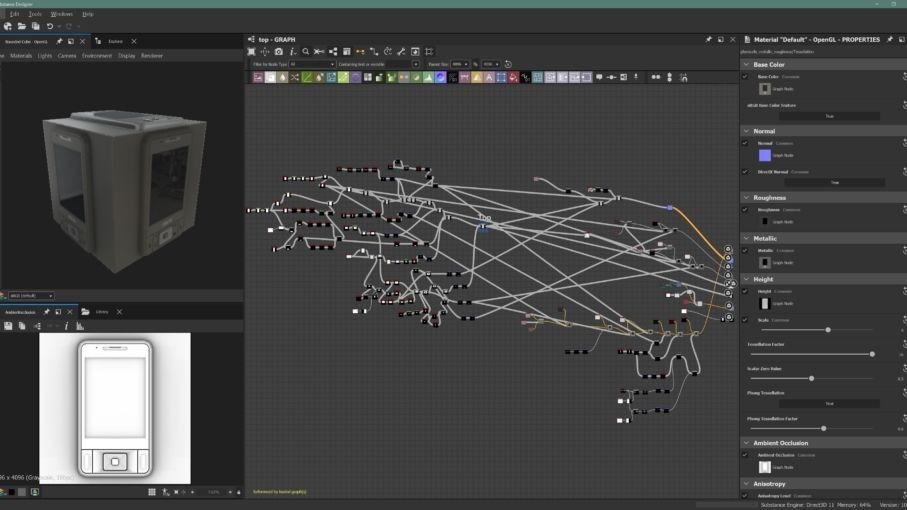The image size is (907, 510).
Task: Adjust the Tessellation Factor slider handle
Action: [872, 354]
